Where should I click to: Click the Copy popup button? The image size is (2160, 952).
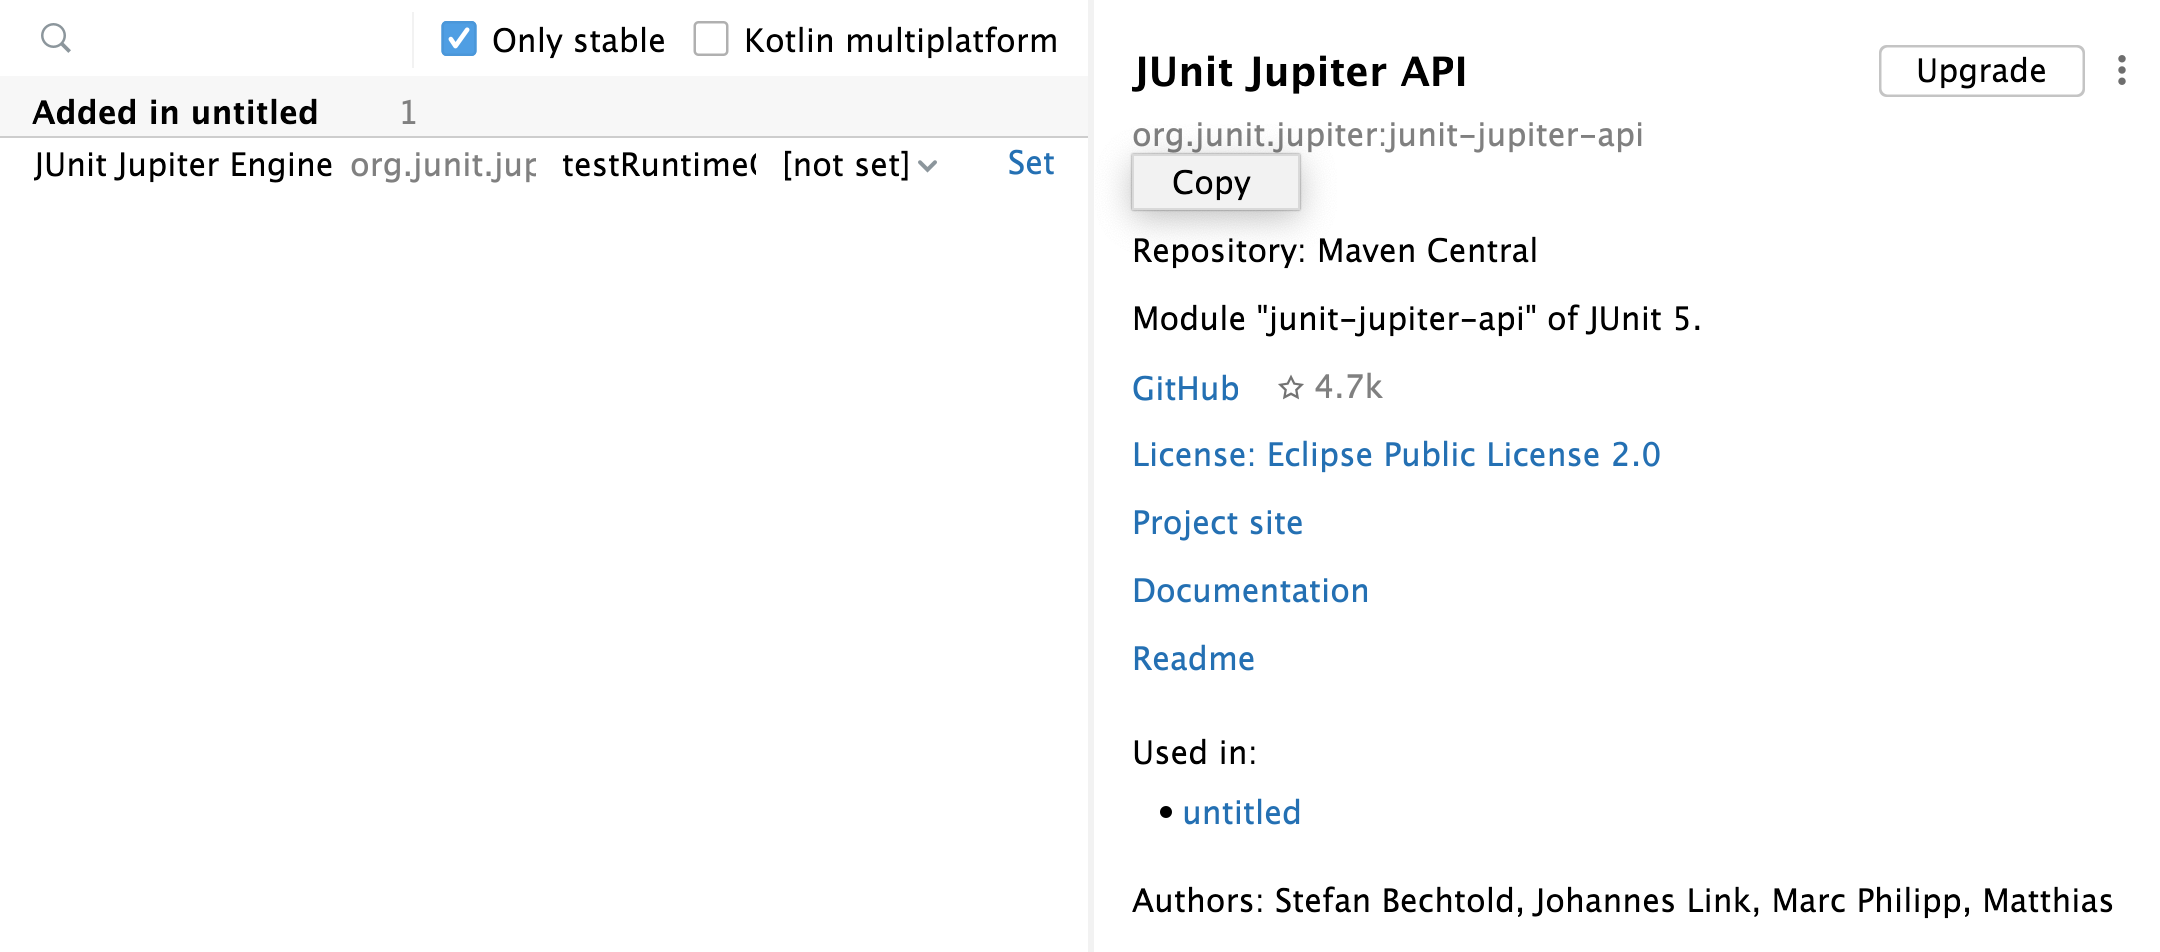[x=1215, y=183]
